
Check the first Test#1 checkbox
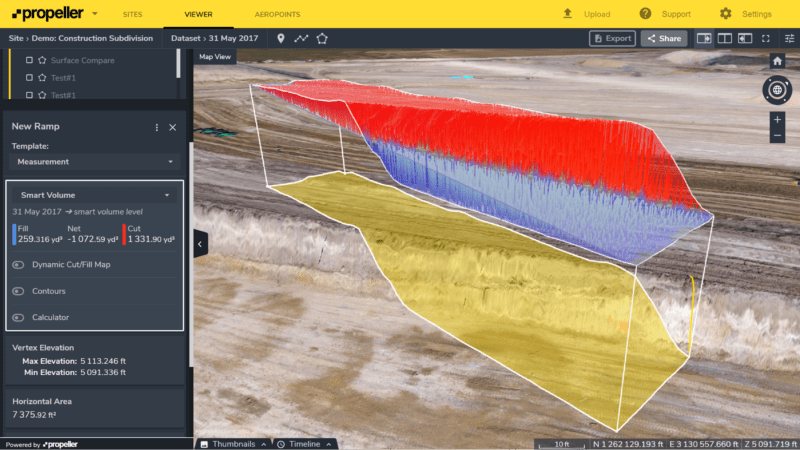click(29, 78)
